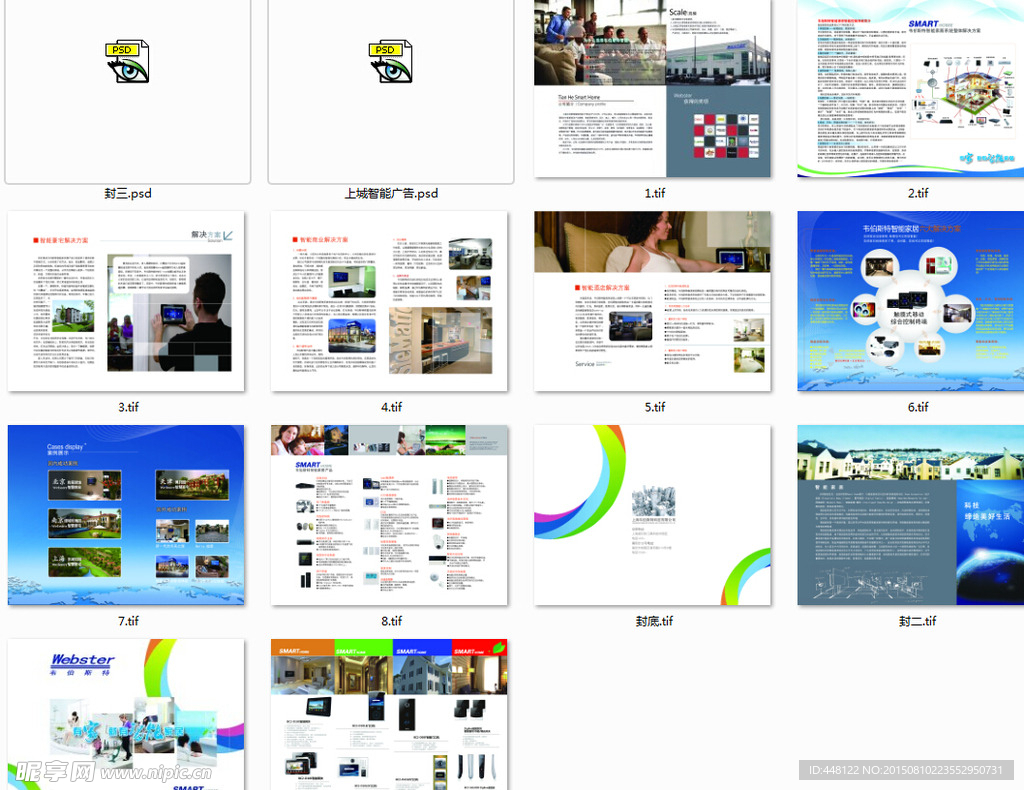Click the file name 4.tif
Screen dimensions: 1024x790
(x=391, y=407)
